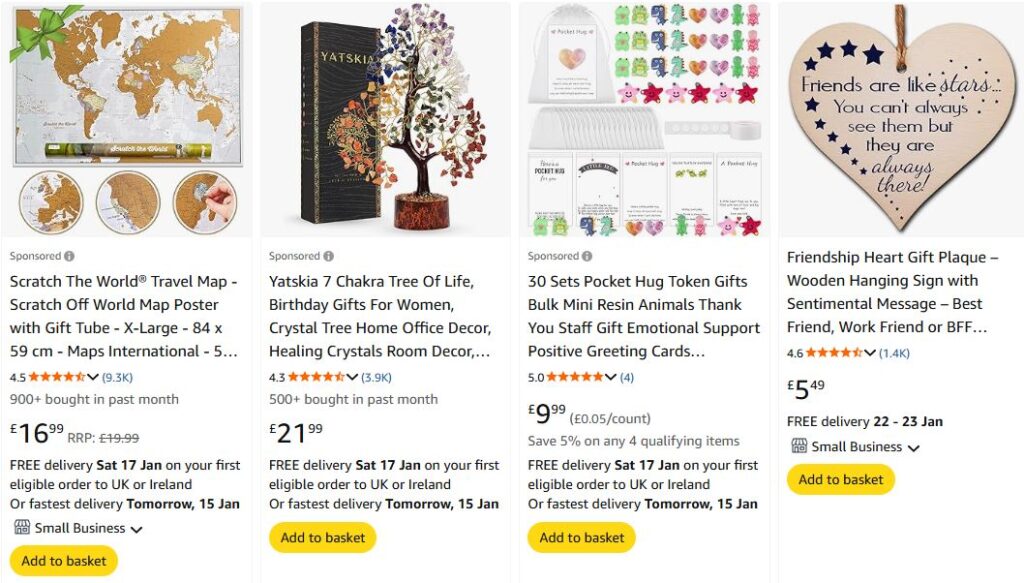Click the star rating icons for Yatskia Chakra Tree
The image size is (1024, 583).
(x=316, y=377)
